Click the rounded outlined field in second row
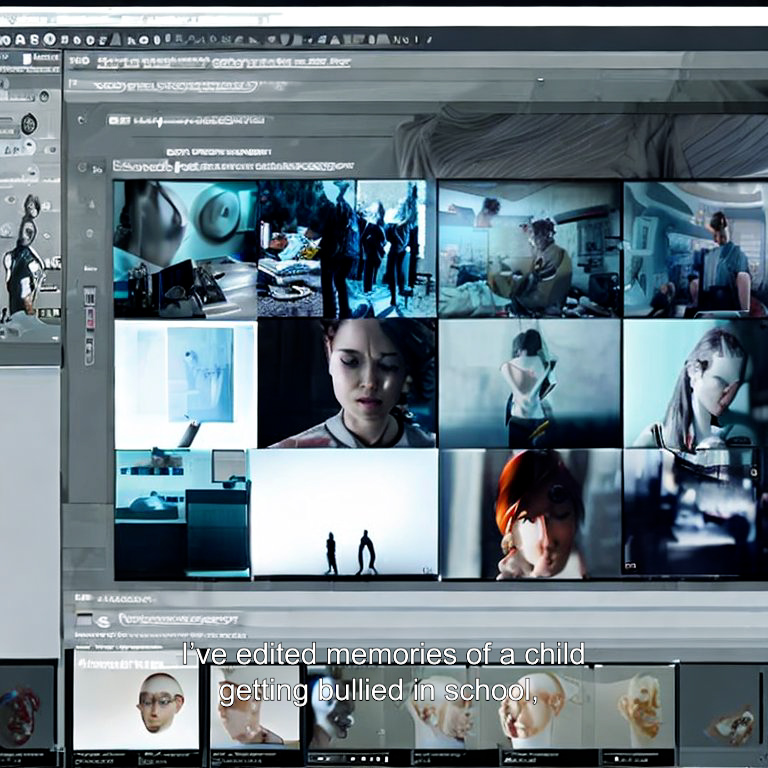 point(176,86)
